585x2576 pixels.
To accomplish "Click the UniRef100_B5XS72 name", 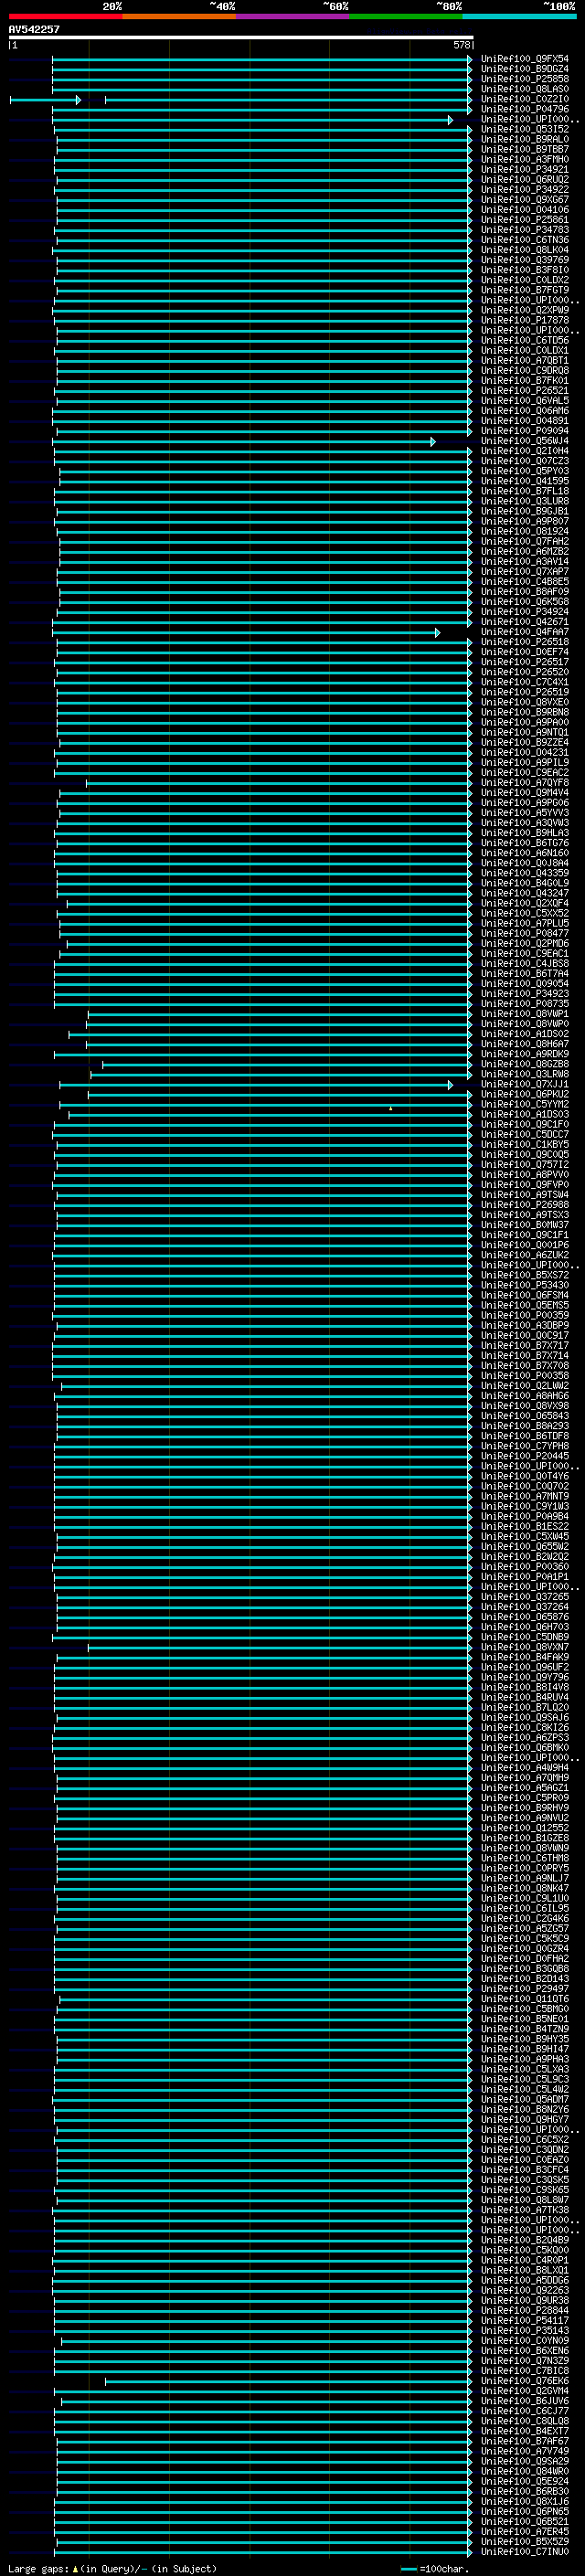I will coord(524,1275).
